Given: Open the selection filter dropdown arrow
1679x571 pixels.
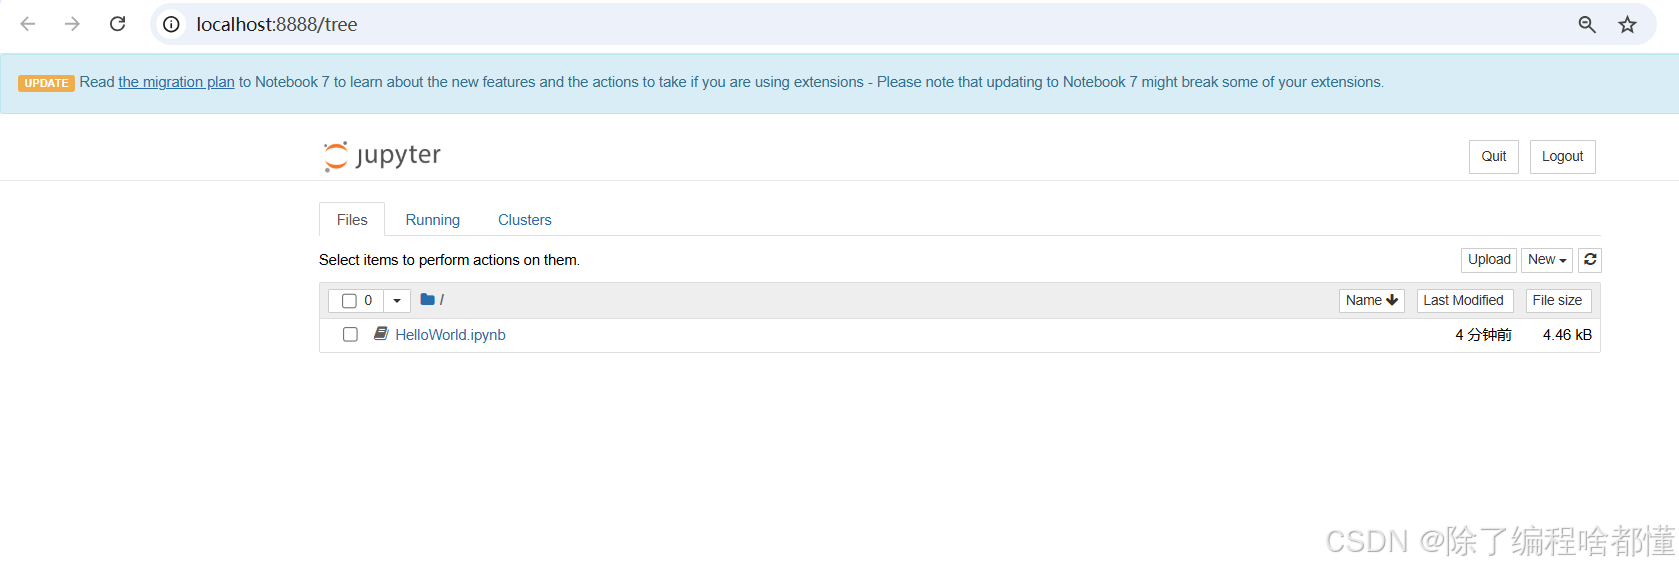Looking at the screenshot, I should coord(397,301).
